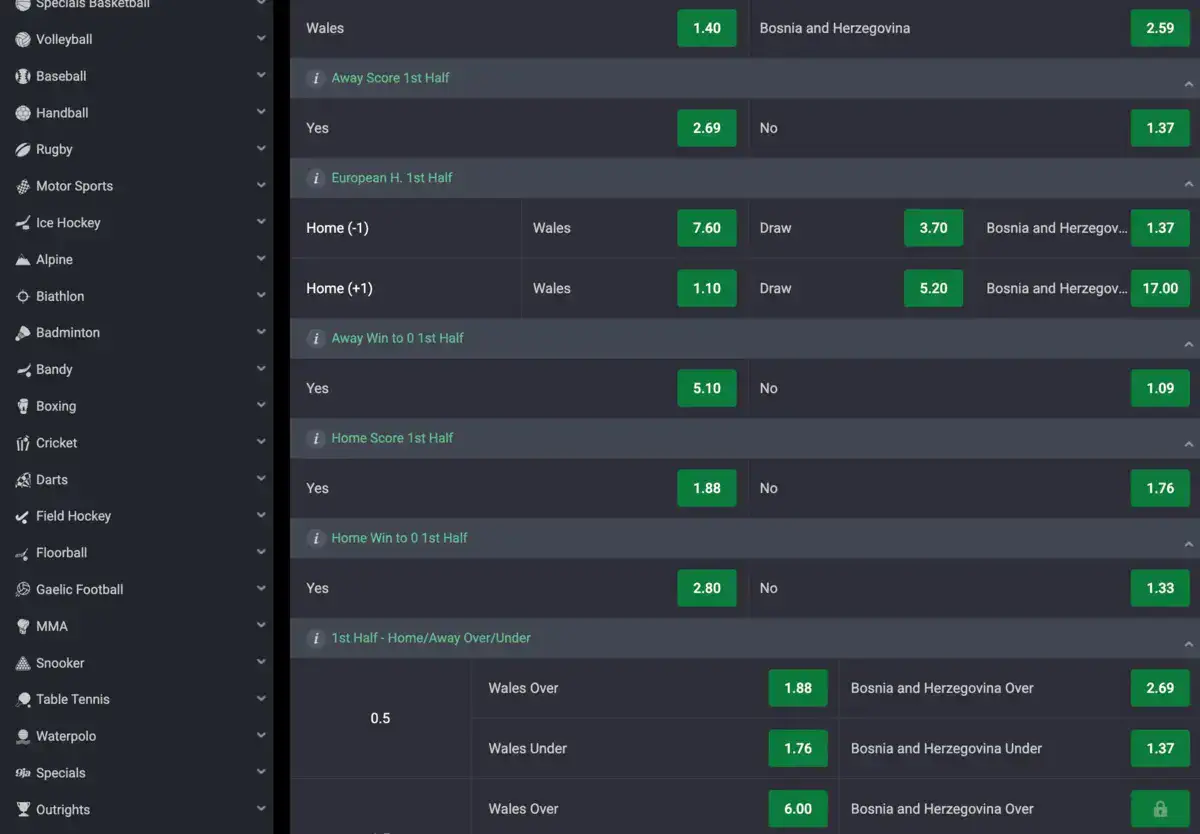1200x834 pixels.
Task: Click the Snooker triangle icon
Action: pos(23,663)
